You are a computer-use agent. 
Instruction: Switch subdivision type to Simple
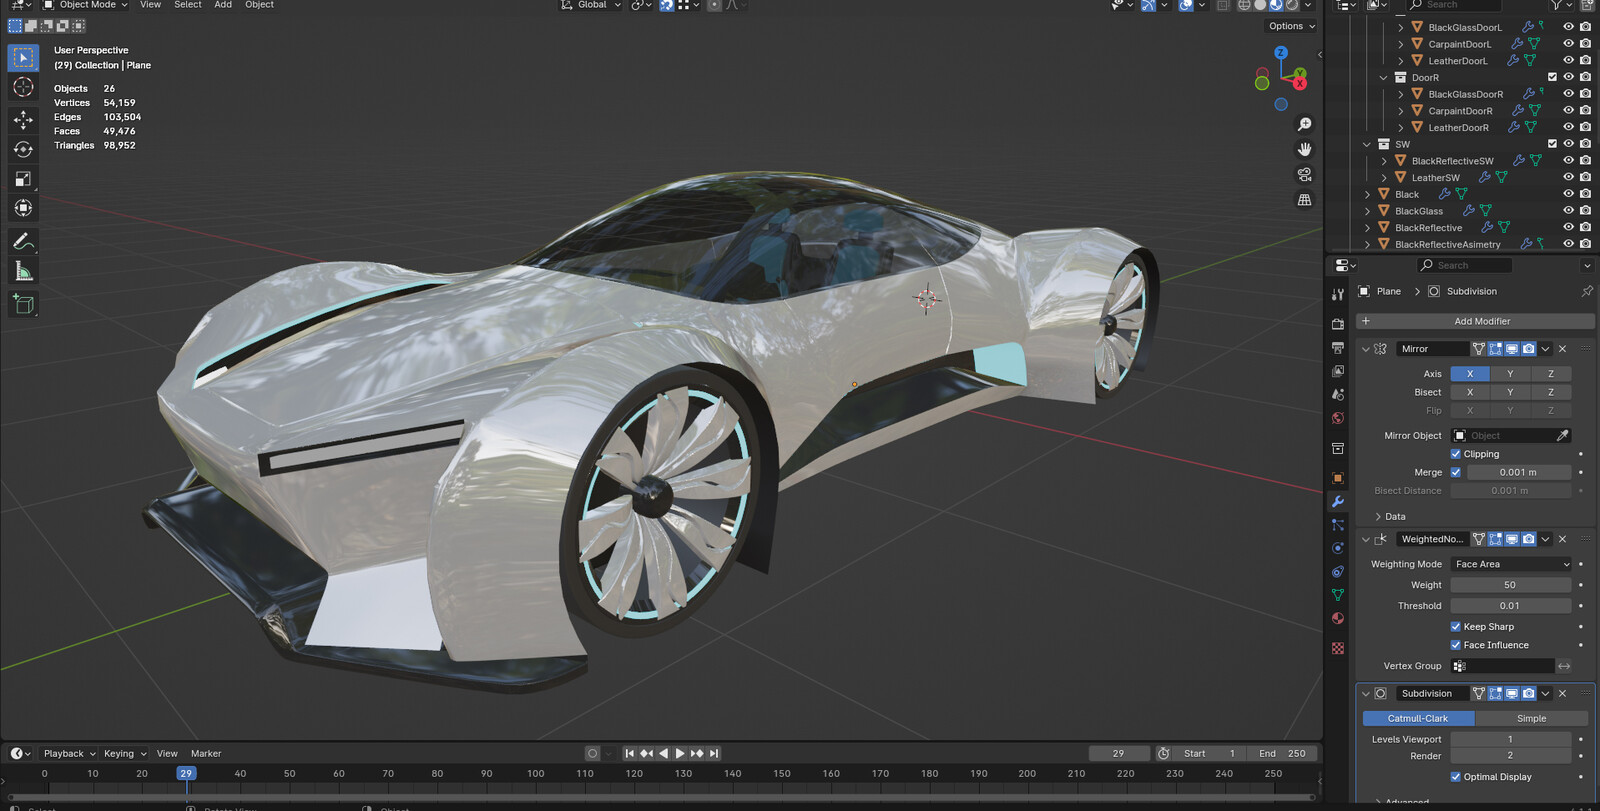(1531, 718)
